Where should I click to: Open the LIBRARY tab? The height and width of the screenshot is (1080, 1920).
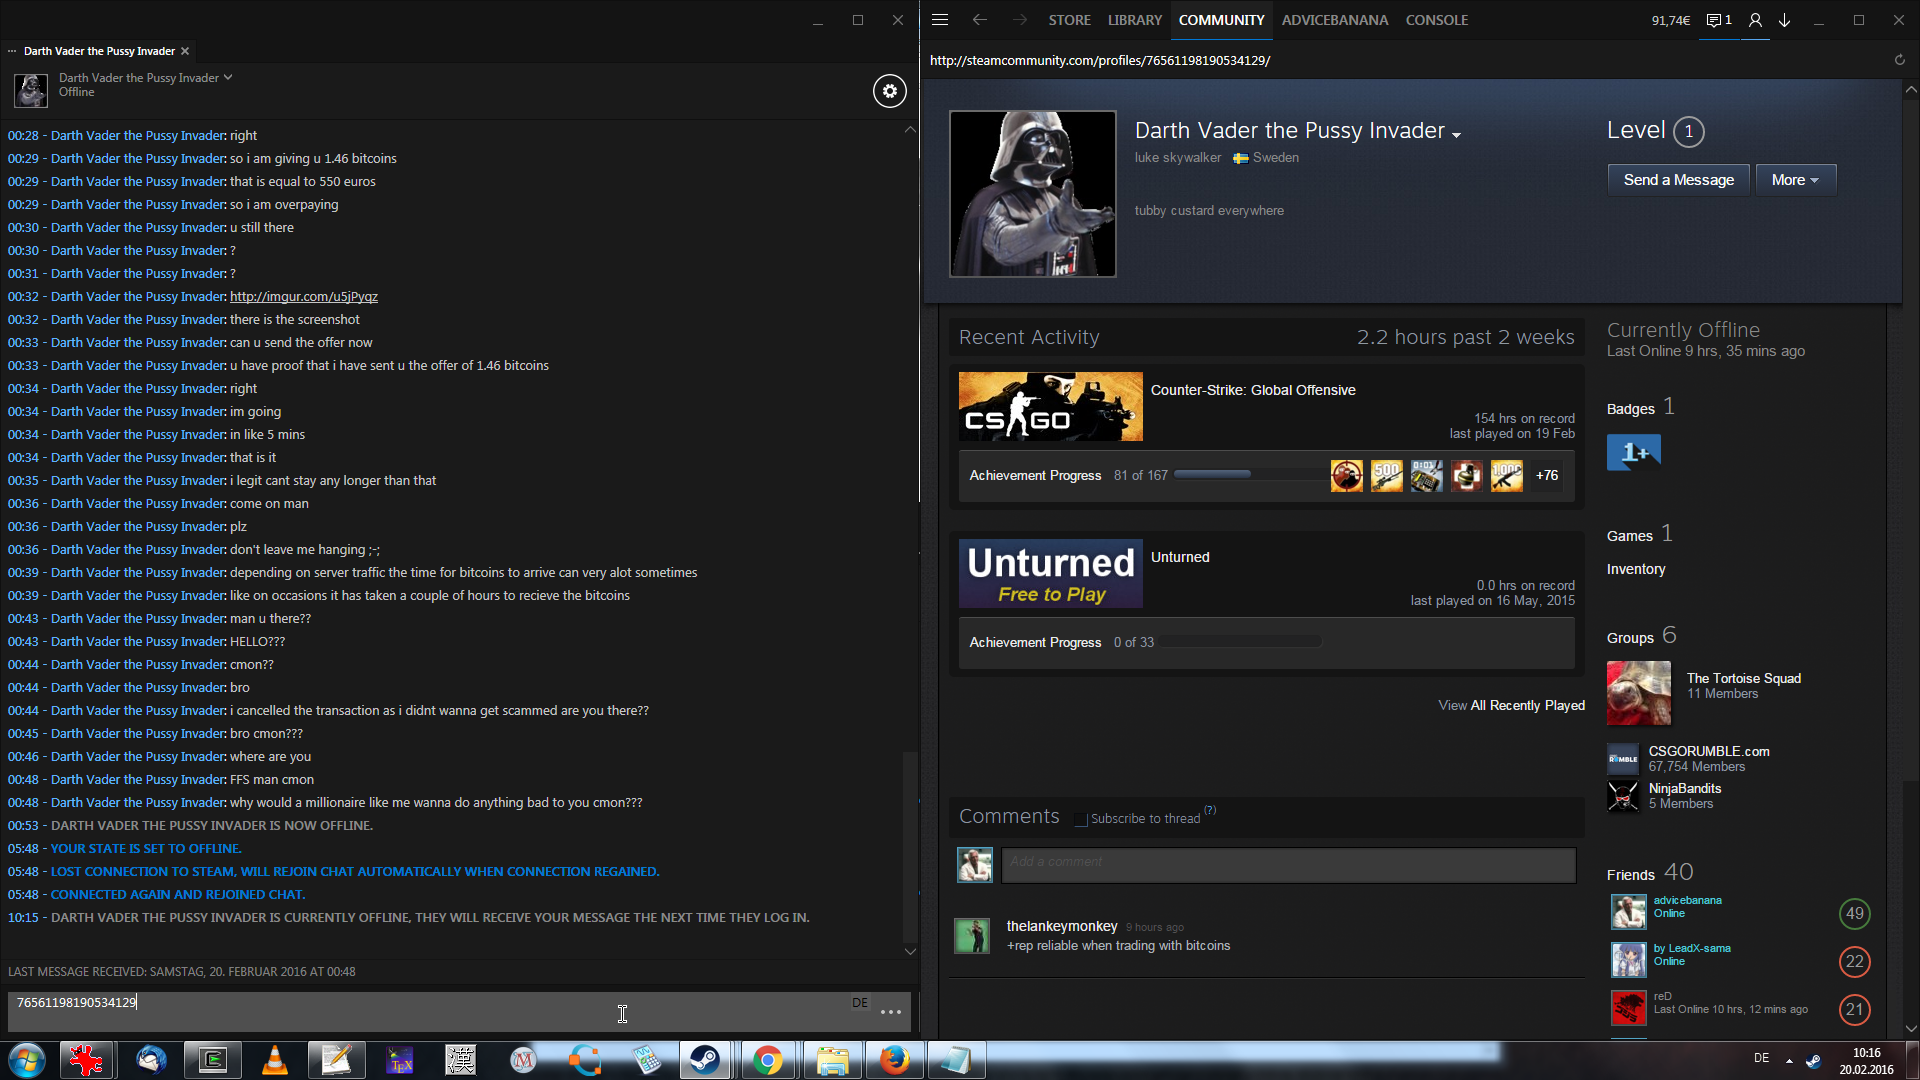coord(1134,20)
